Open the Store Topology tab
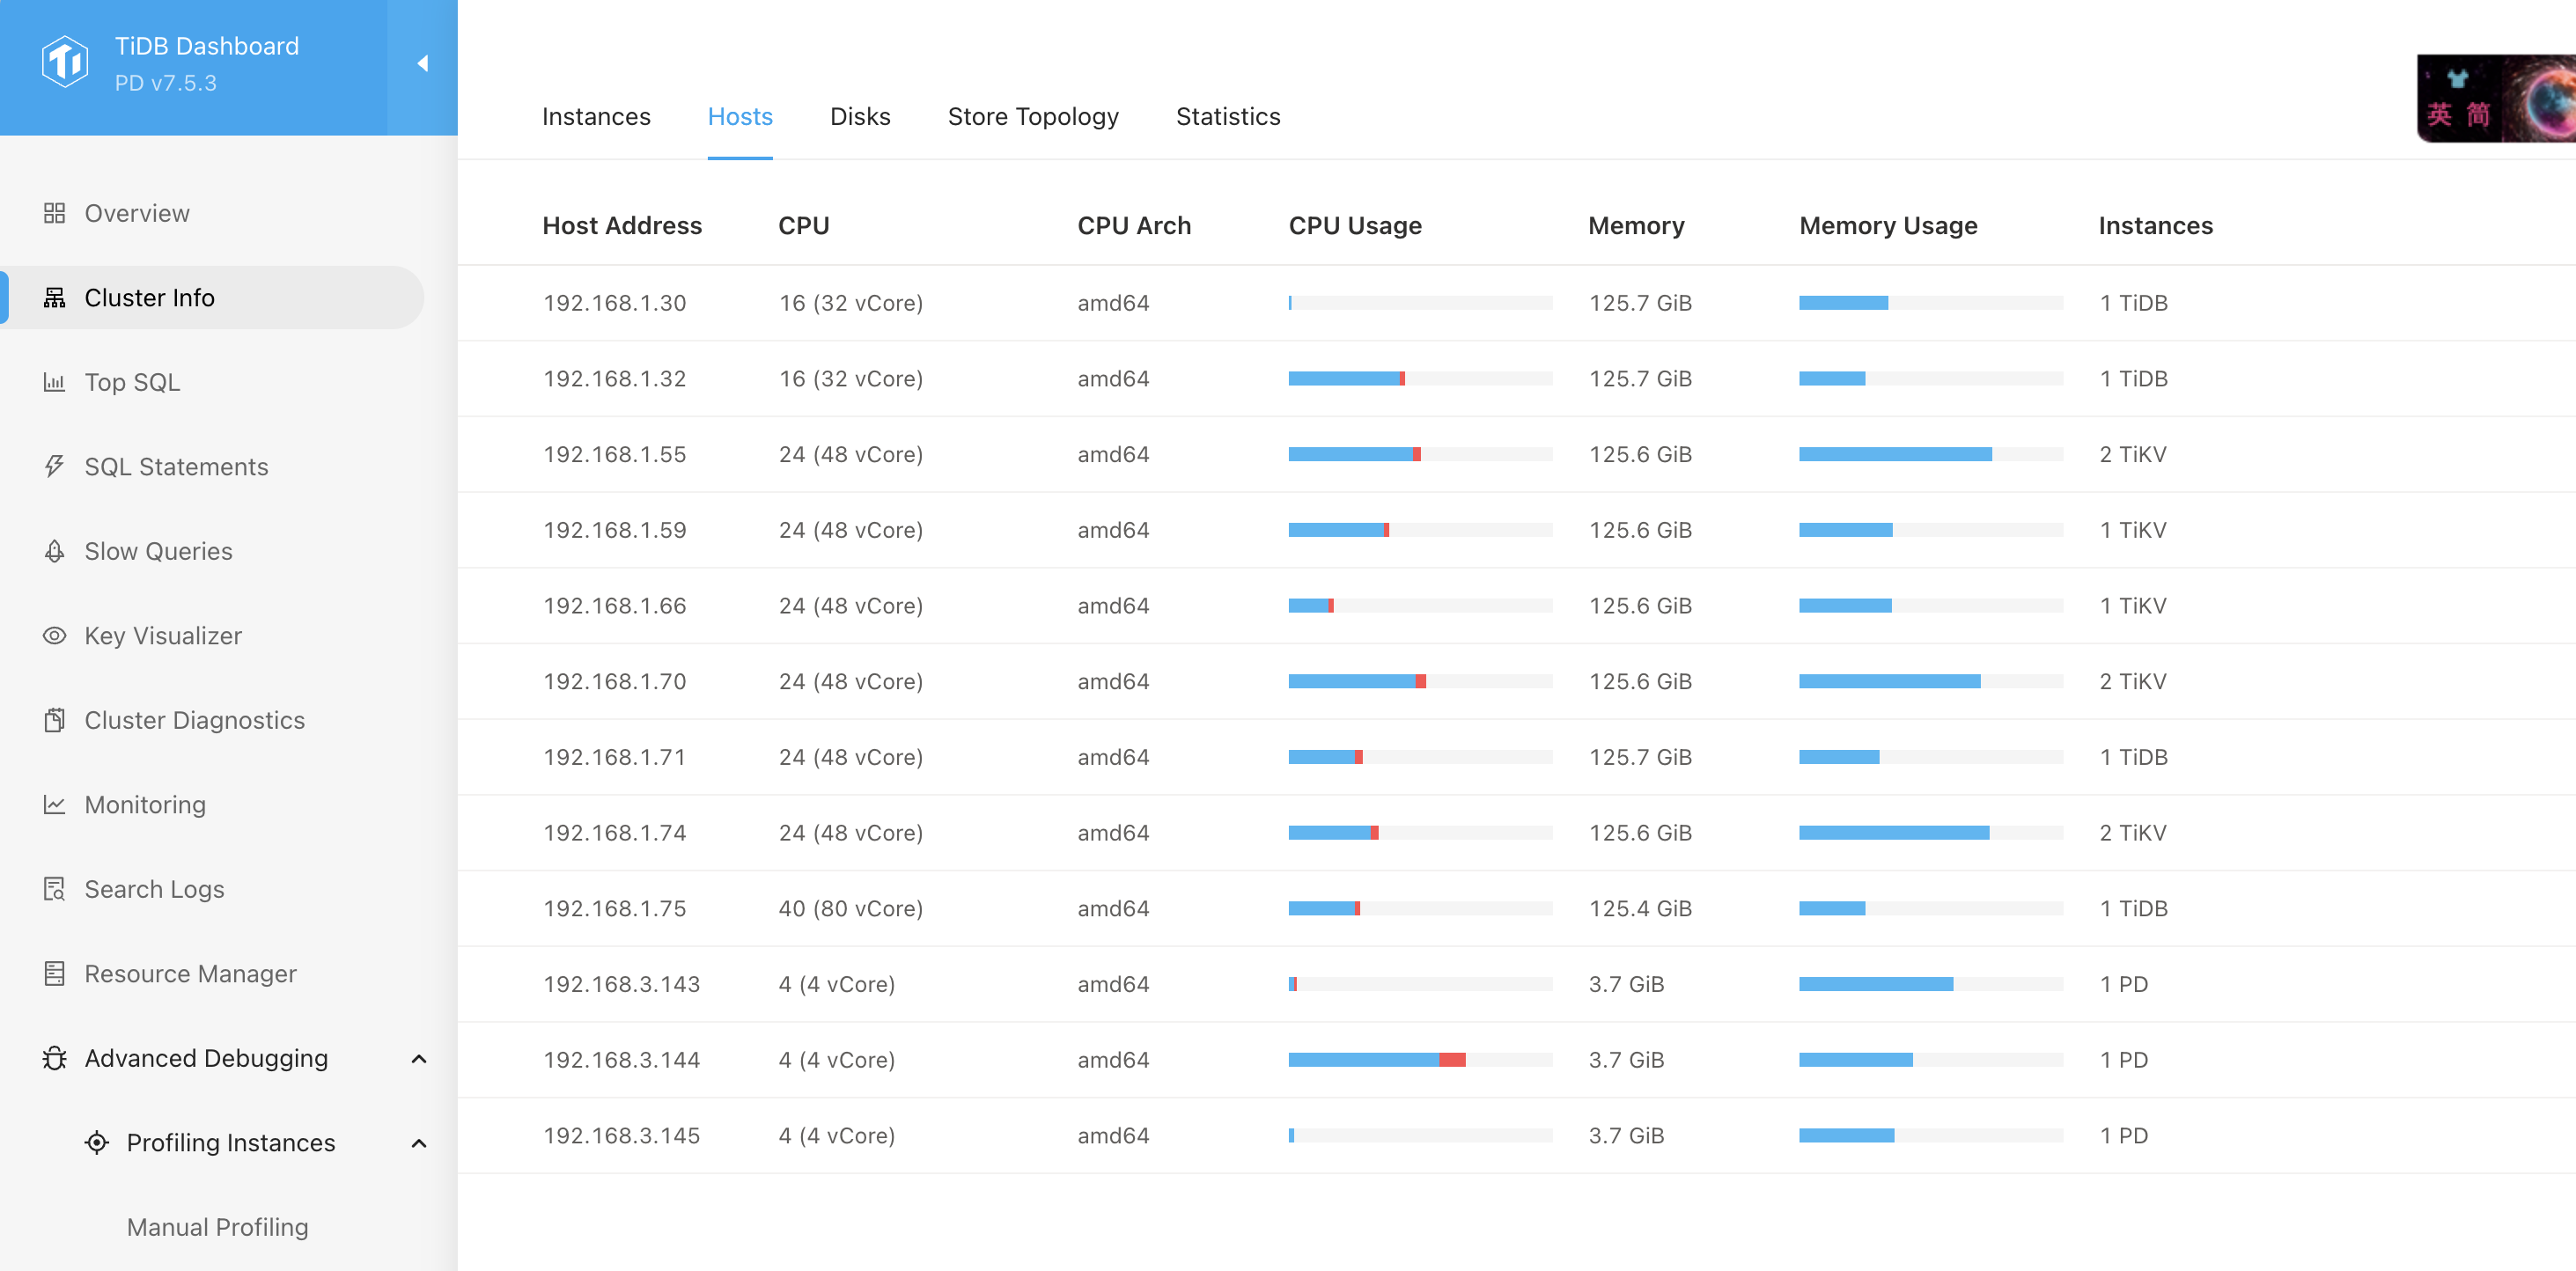Viewport: 2576px width, 1271px height. pyautogui.click(x=1033, y=117)
